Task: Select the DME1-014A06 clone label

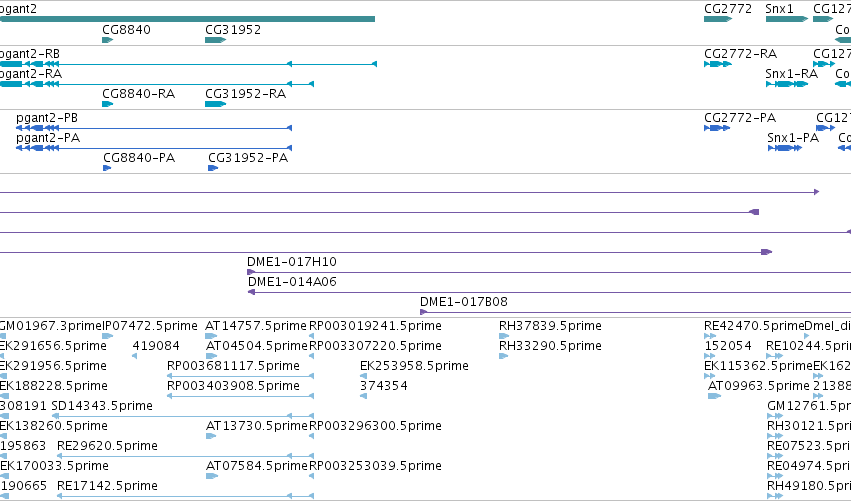Action: pos(292,282)
